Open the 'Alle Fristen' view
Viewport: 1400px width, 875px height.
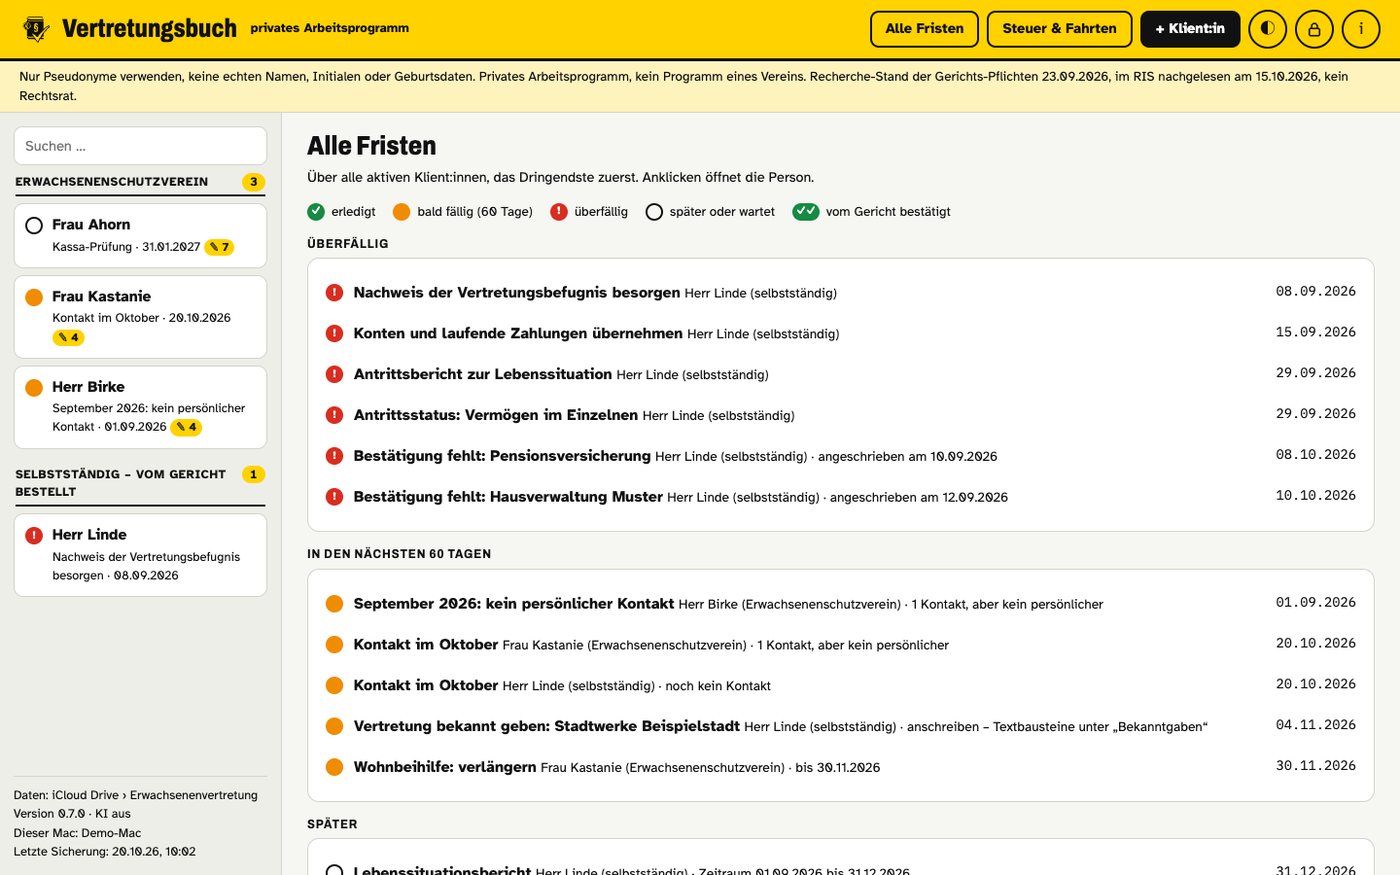(x=924, y=29)
